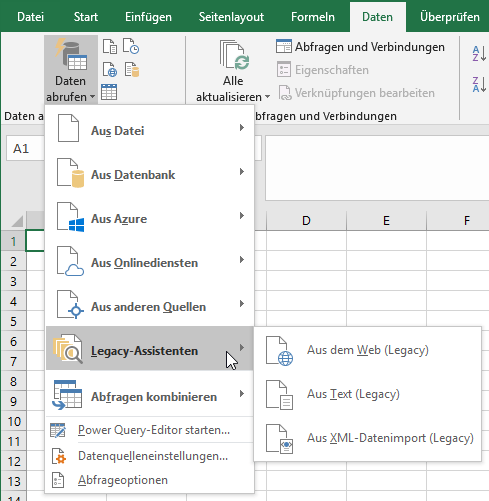Open the Aus anderen Quellen submenu
The image size is (489, 501).
pos(150,304)
